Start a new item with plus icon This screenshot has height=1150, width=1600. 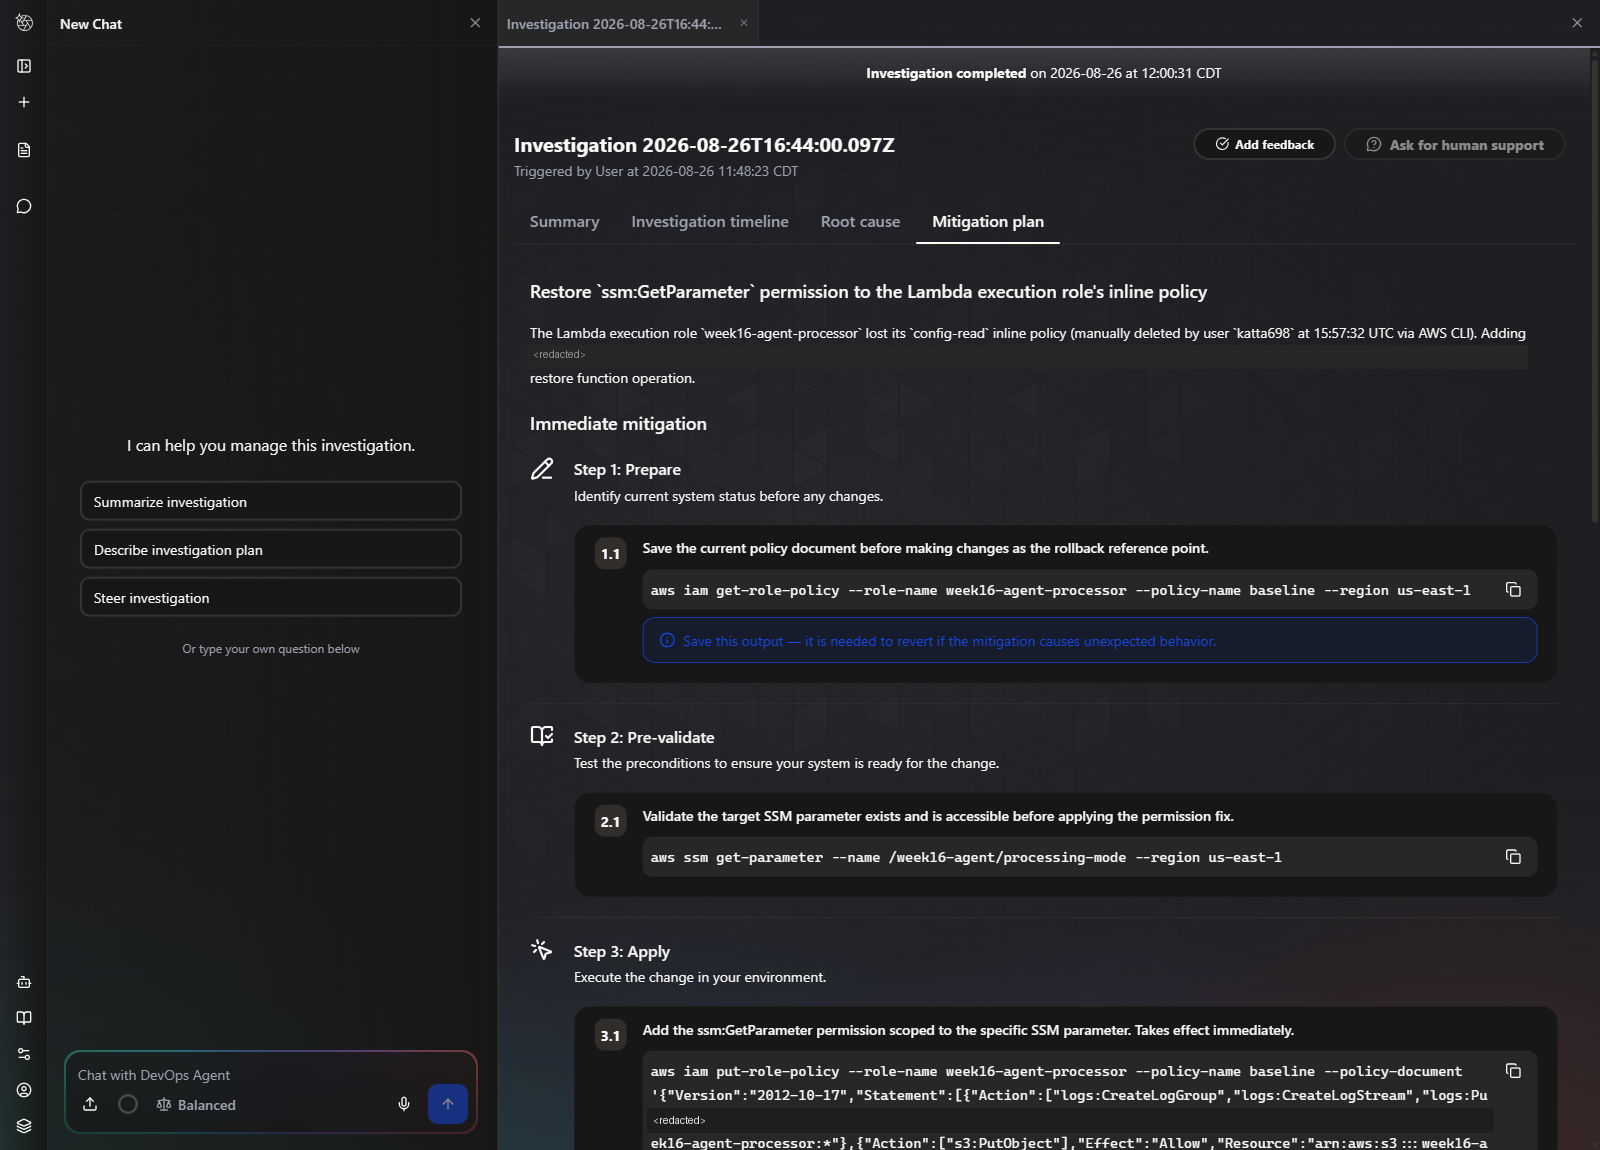click(24, 102)
